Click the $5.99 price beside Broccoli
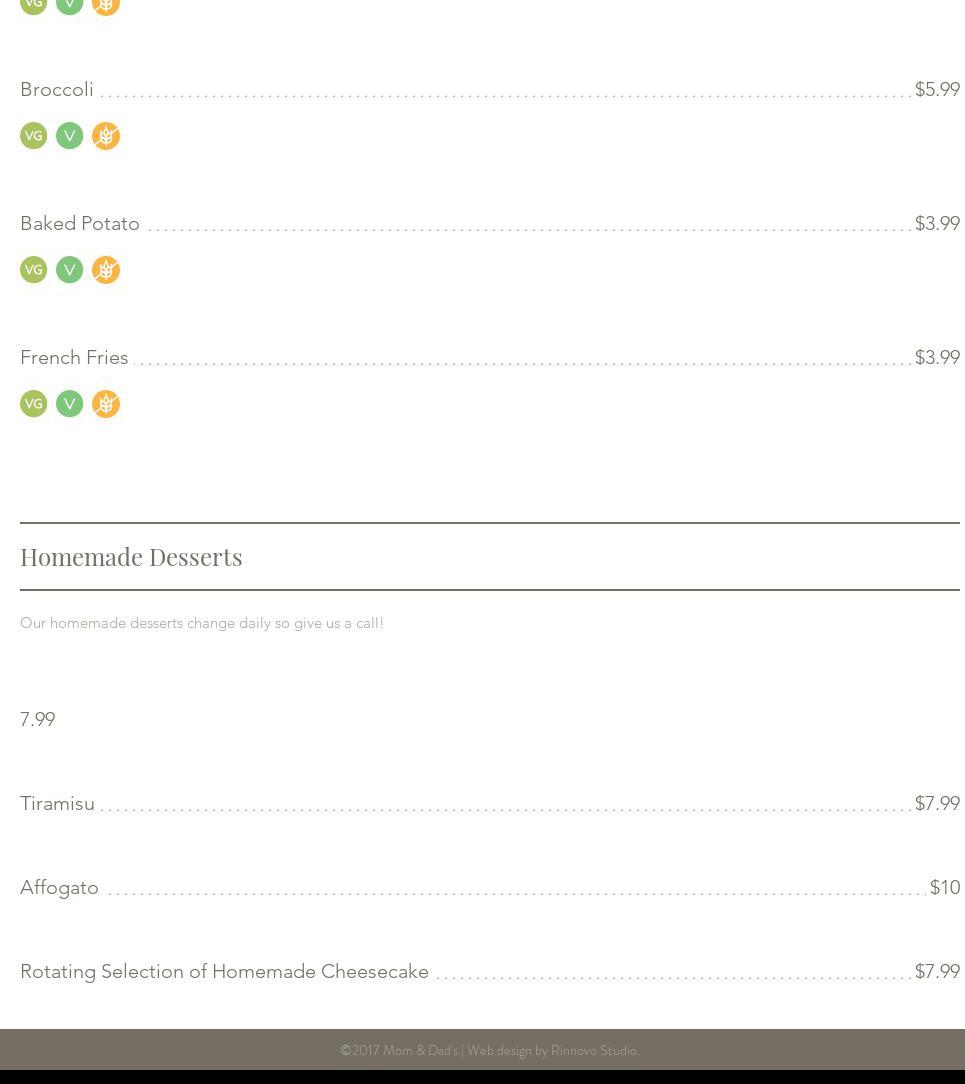Image resolution: width=965 pixels, height=1084 pixels. (x=937, y=89)
